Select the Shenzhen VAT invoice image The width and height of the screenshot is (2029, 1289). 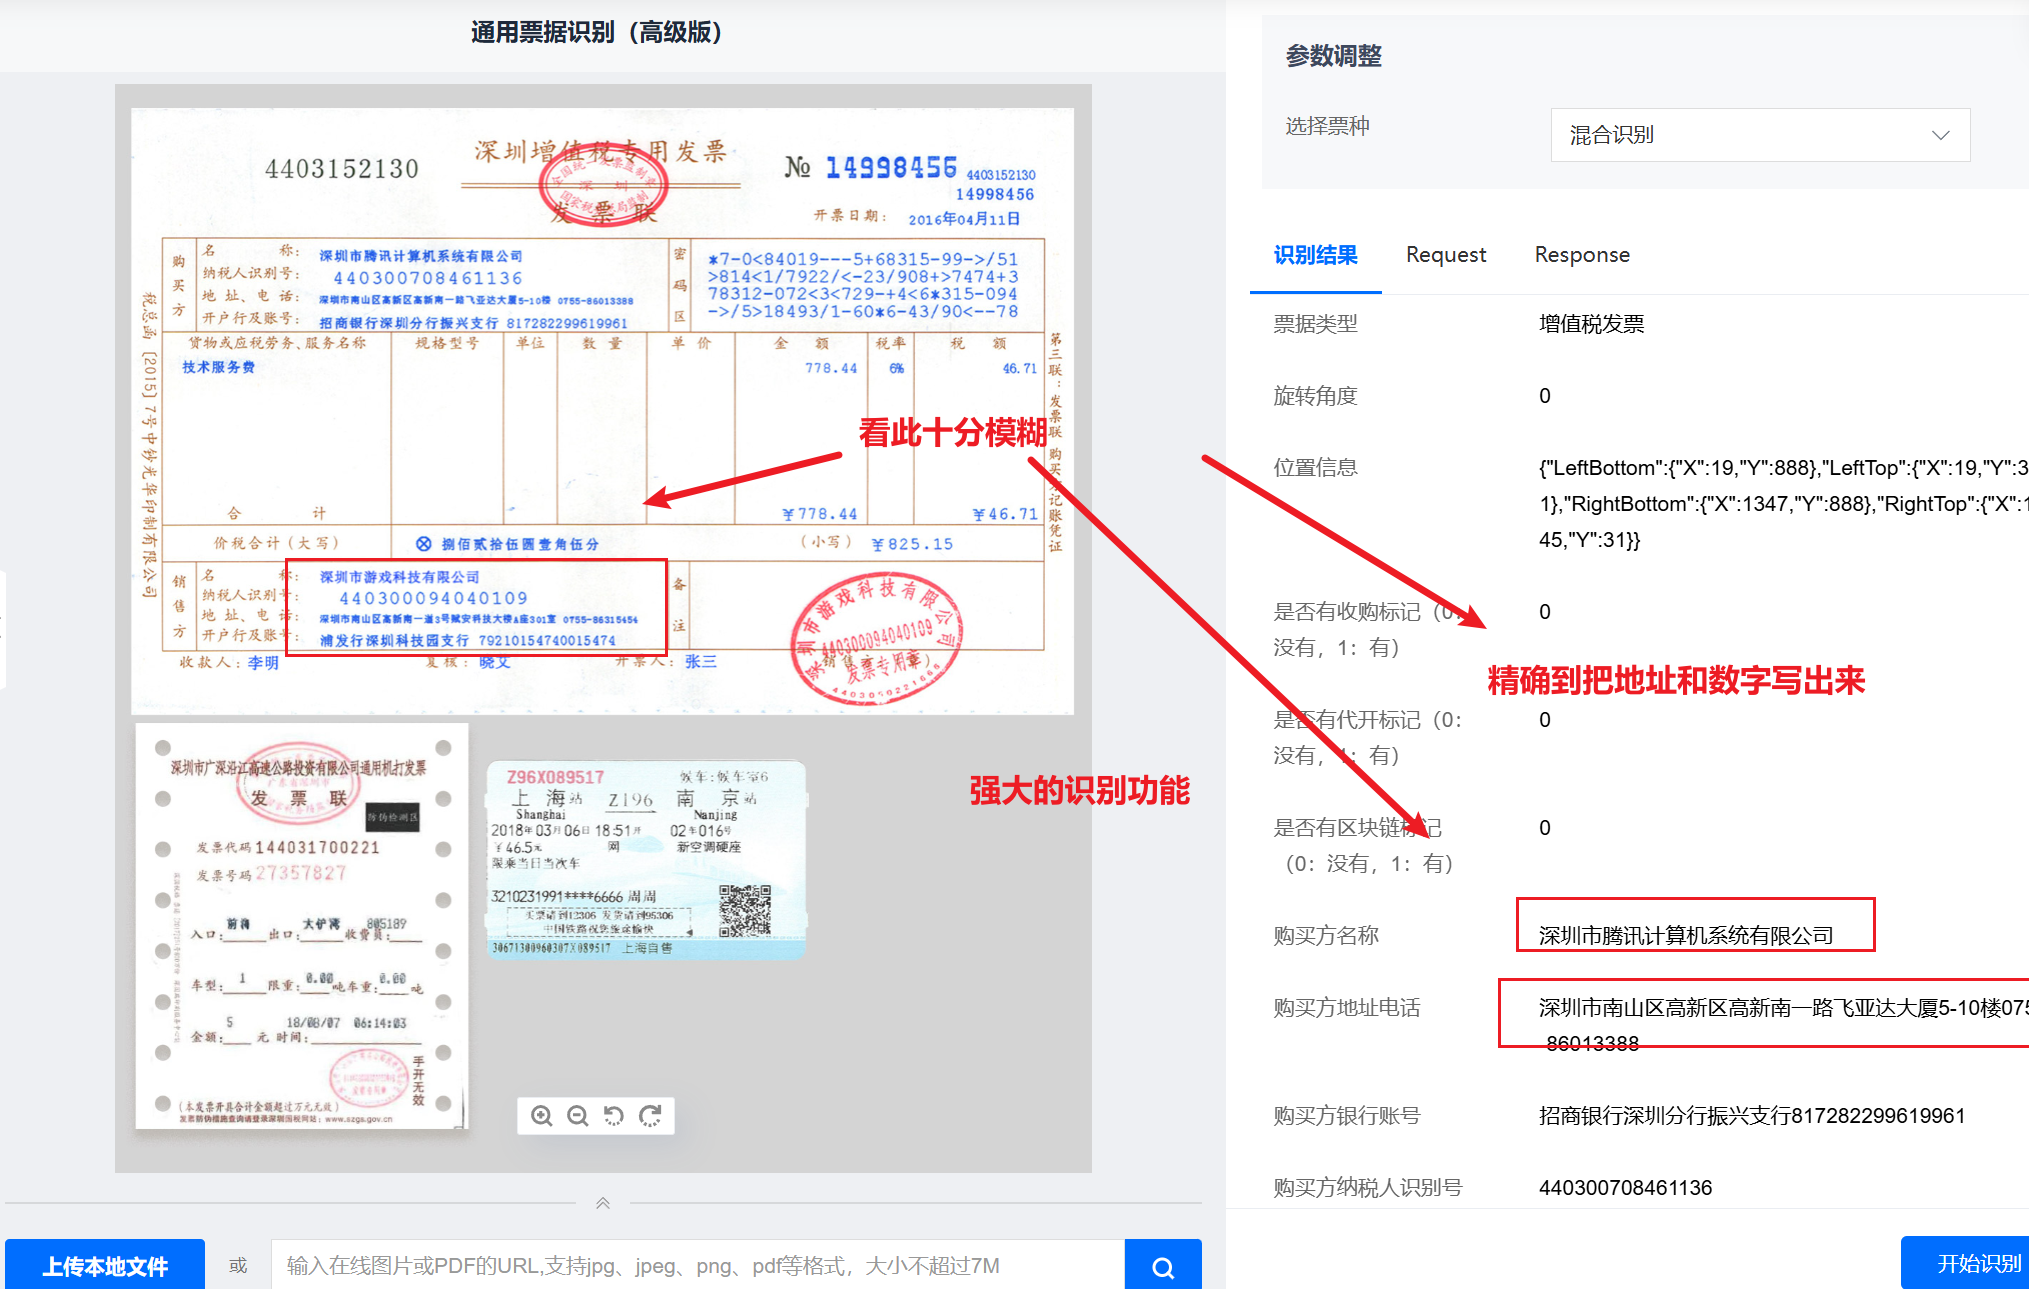coord(602,411)
